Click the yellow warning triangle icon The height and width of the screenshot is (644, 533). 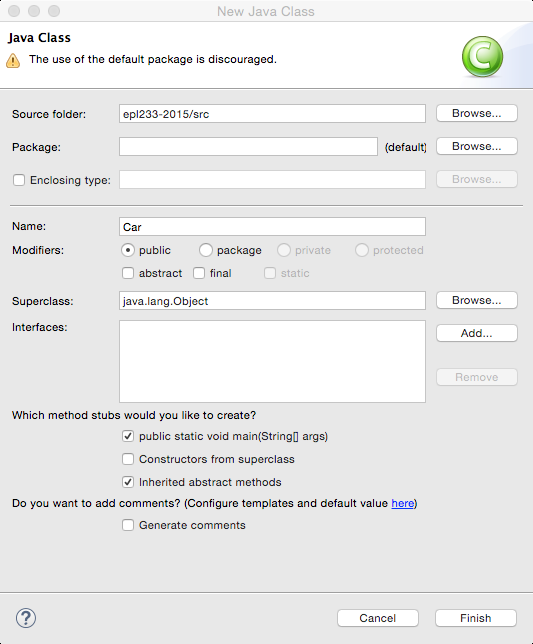[13, 60]
